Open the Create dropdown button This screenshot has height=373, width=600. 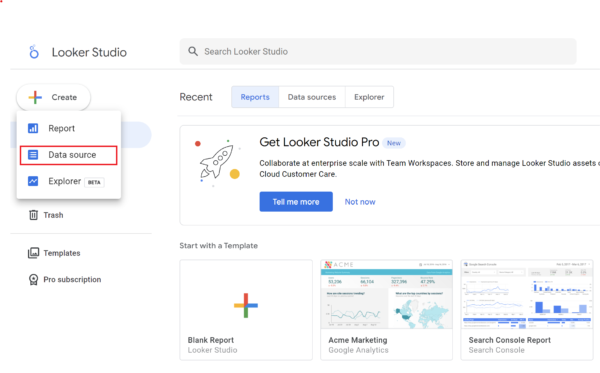[x=54, y=97]
